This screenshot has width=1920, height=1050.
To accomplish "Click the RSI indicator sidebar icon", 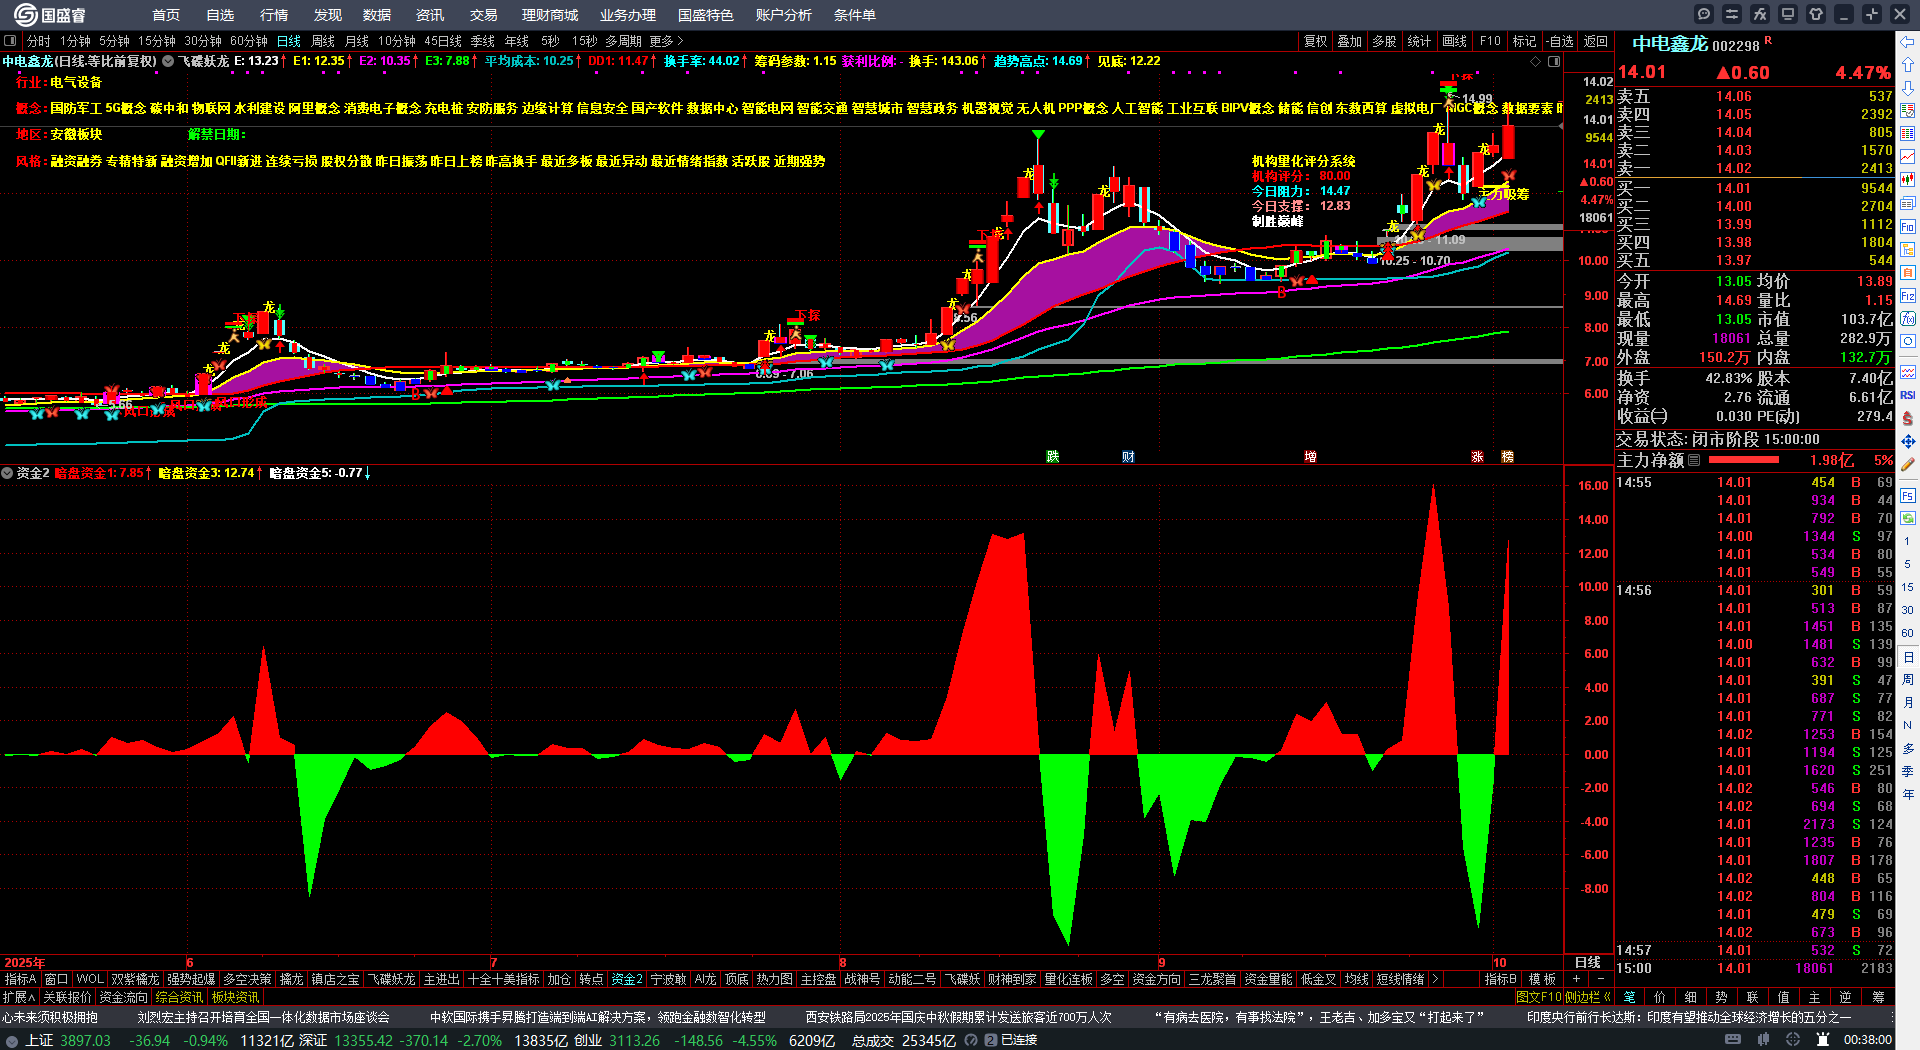I will point(1908,395).
